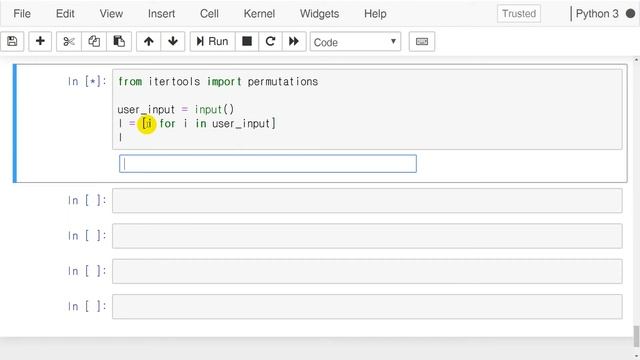Restart kernel and run all cells icon
Viewport: 640px width, 360px height.
294,41
